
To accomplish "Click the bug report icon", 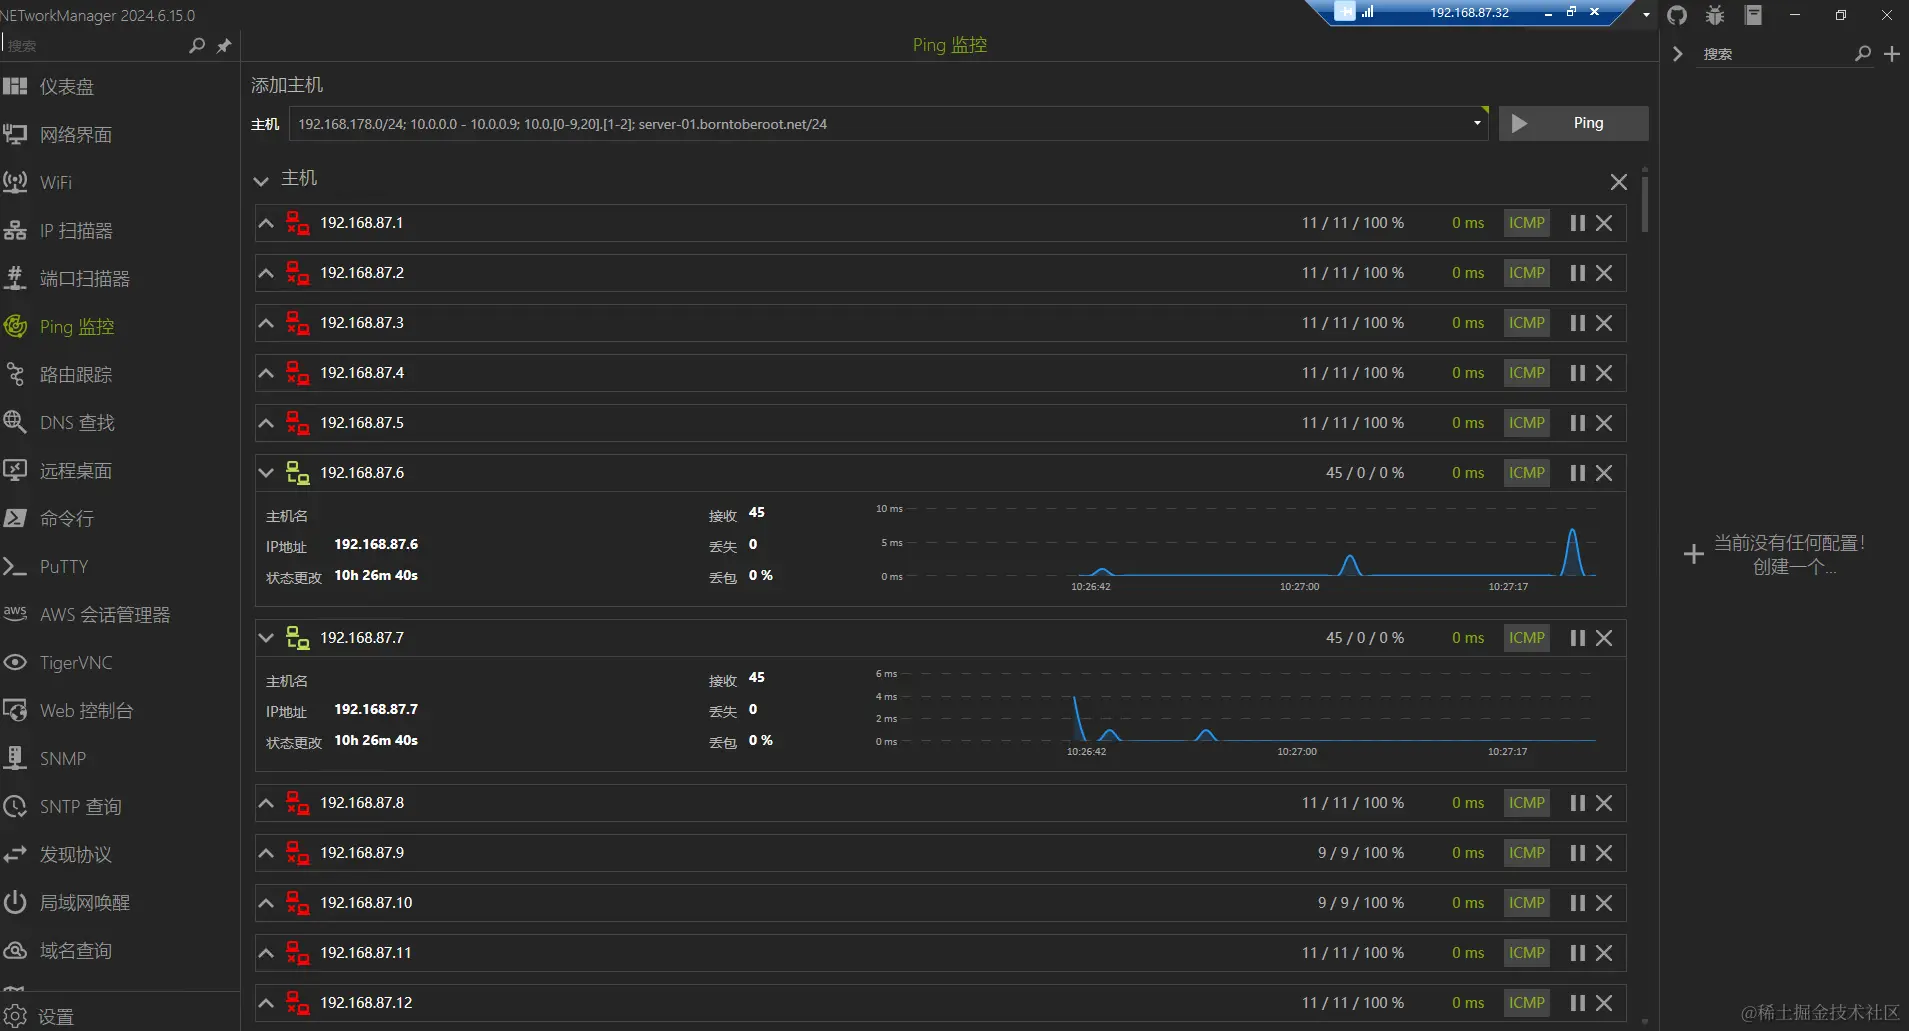I will (x=1715, y=15).
